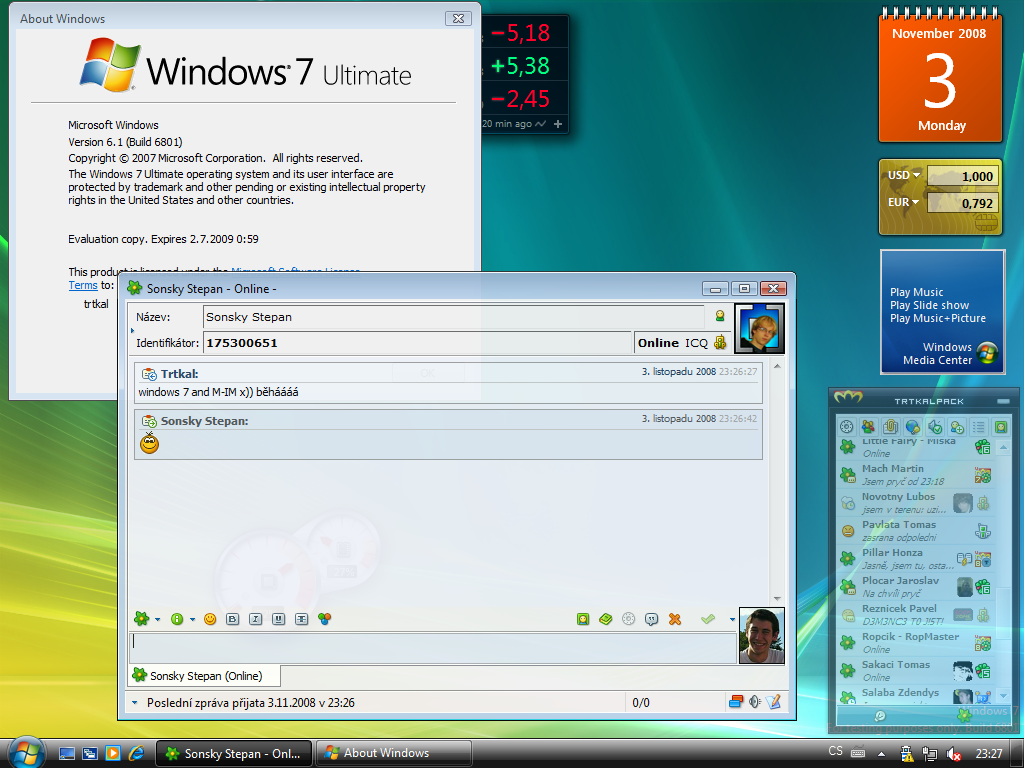The width and height of the screenshot is (1024, 768).
Task: Expand the status bar arrow before Poslední zpráva
Action: click(x=135, y=703)
